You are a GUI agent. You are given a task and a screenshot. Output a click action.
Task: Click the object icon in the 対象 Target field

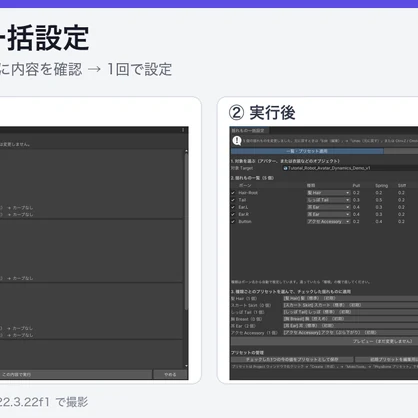click(x=285, y=168)
